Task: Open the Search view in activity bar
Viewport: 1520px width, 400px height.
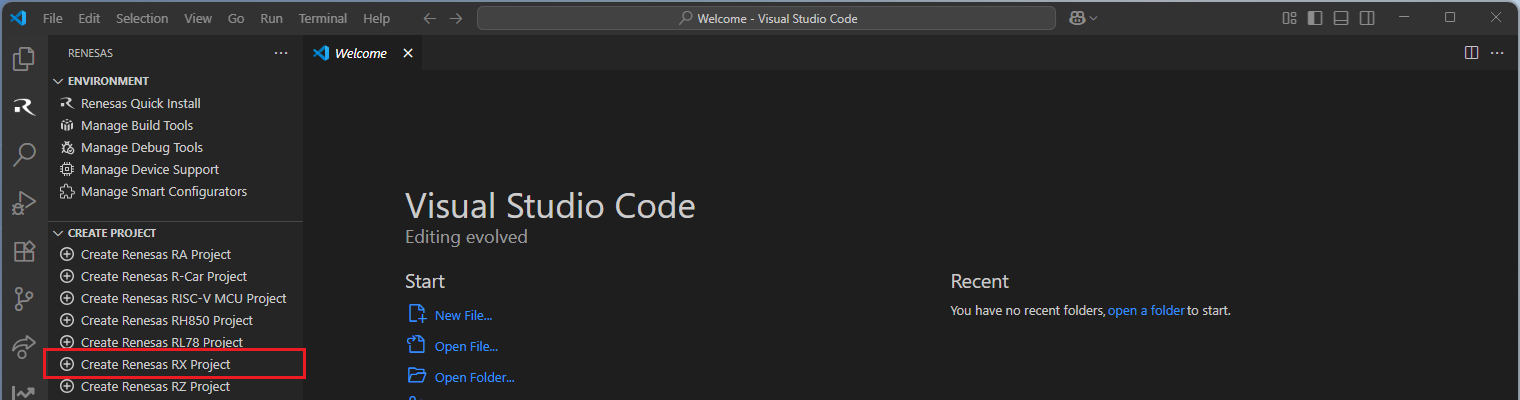Action: click(23, 155)
